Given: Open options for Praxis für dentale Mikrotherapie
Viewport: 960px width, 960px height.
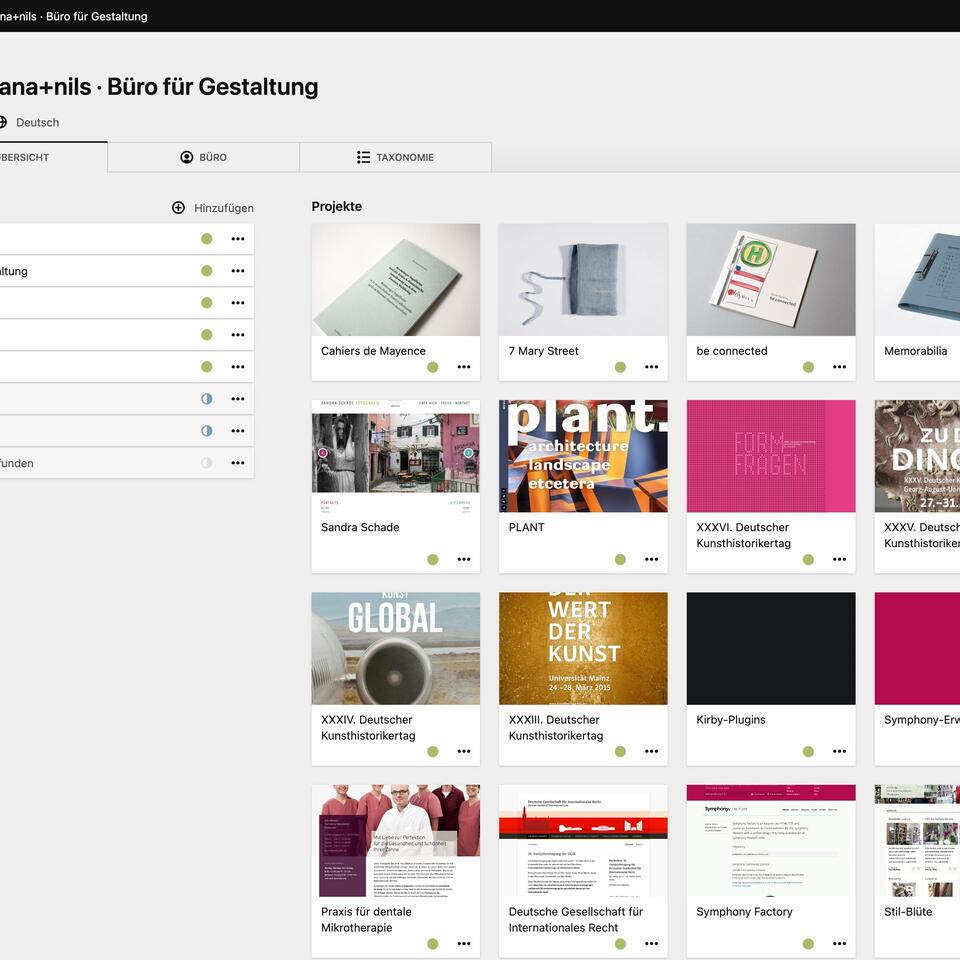Looking at the screenshot, I should click(464, 944).
